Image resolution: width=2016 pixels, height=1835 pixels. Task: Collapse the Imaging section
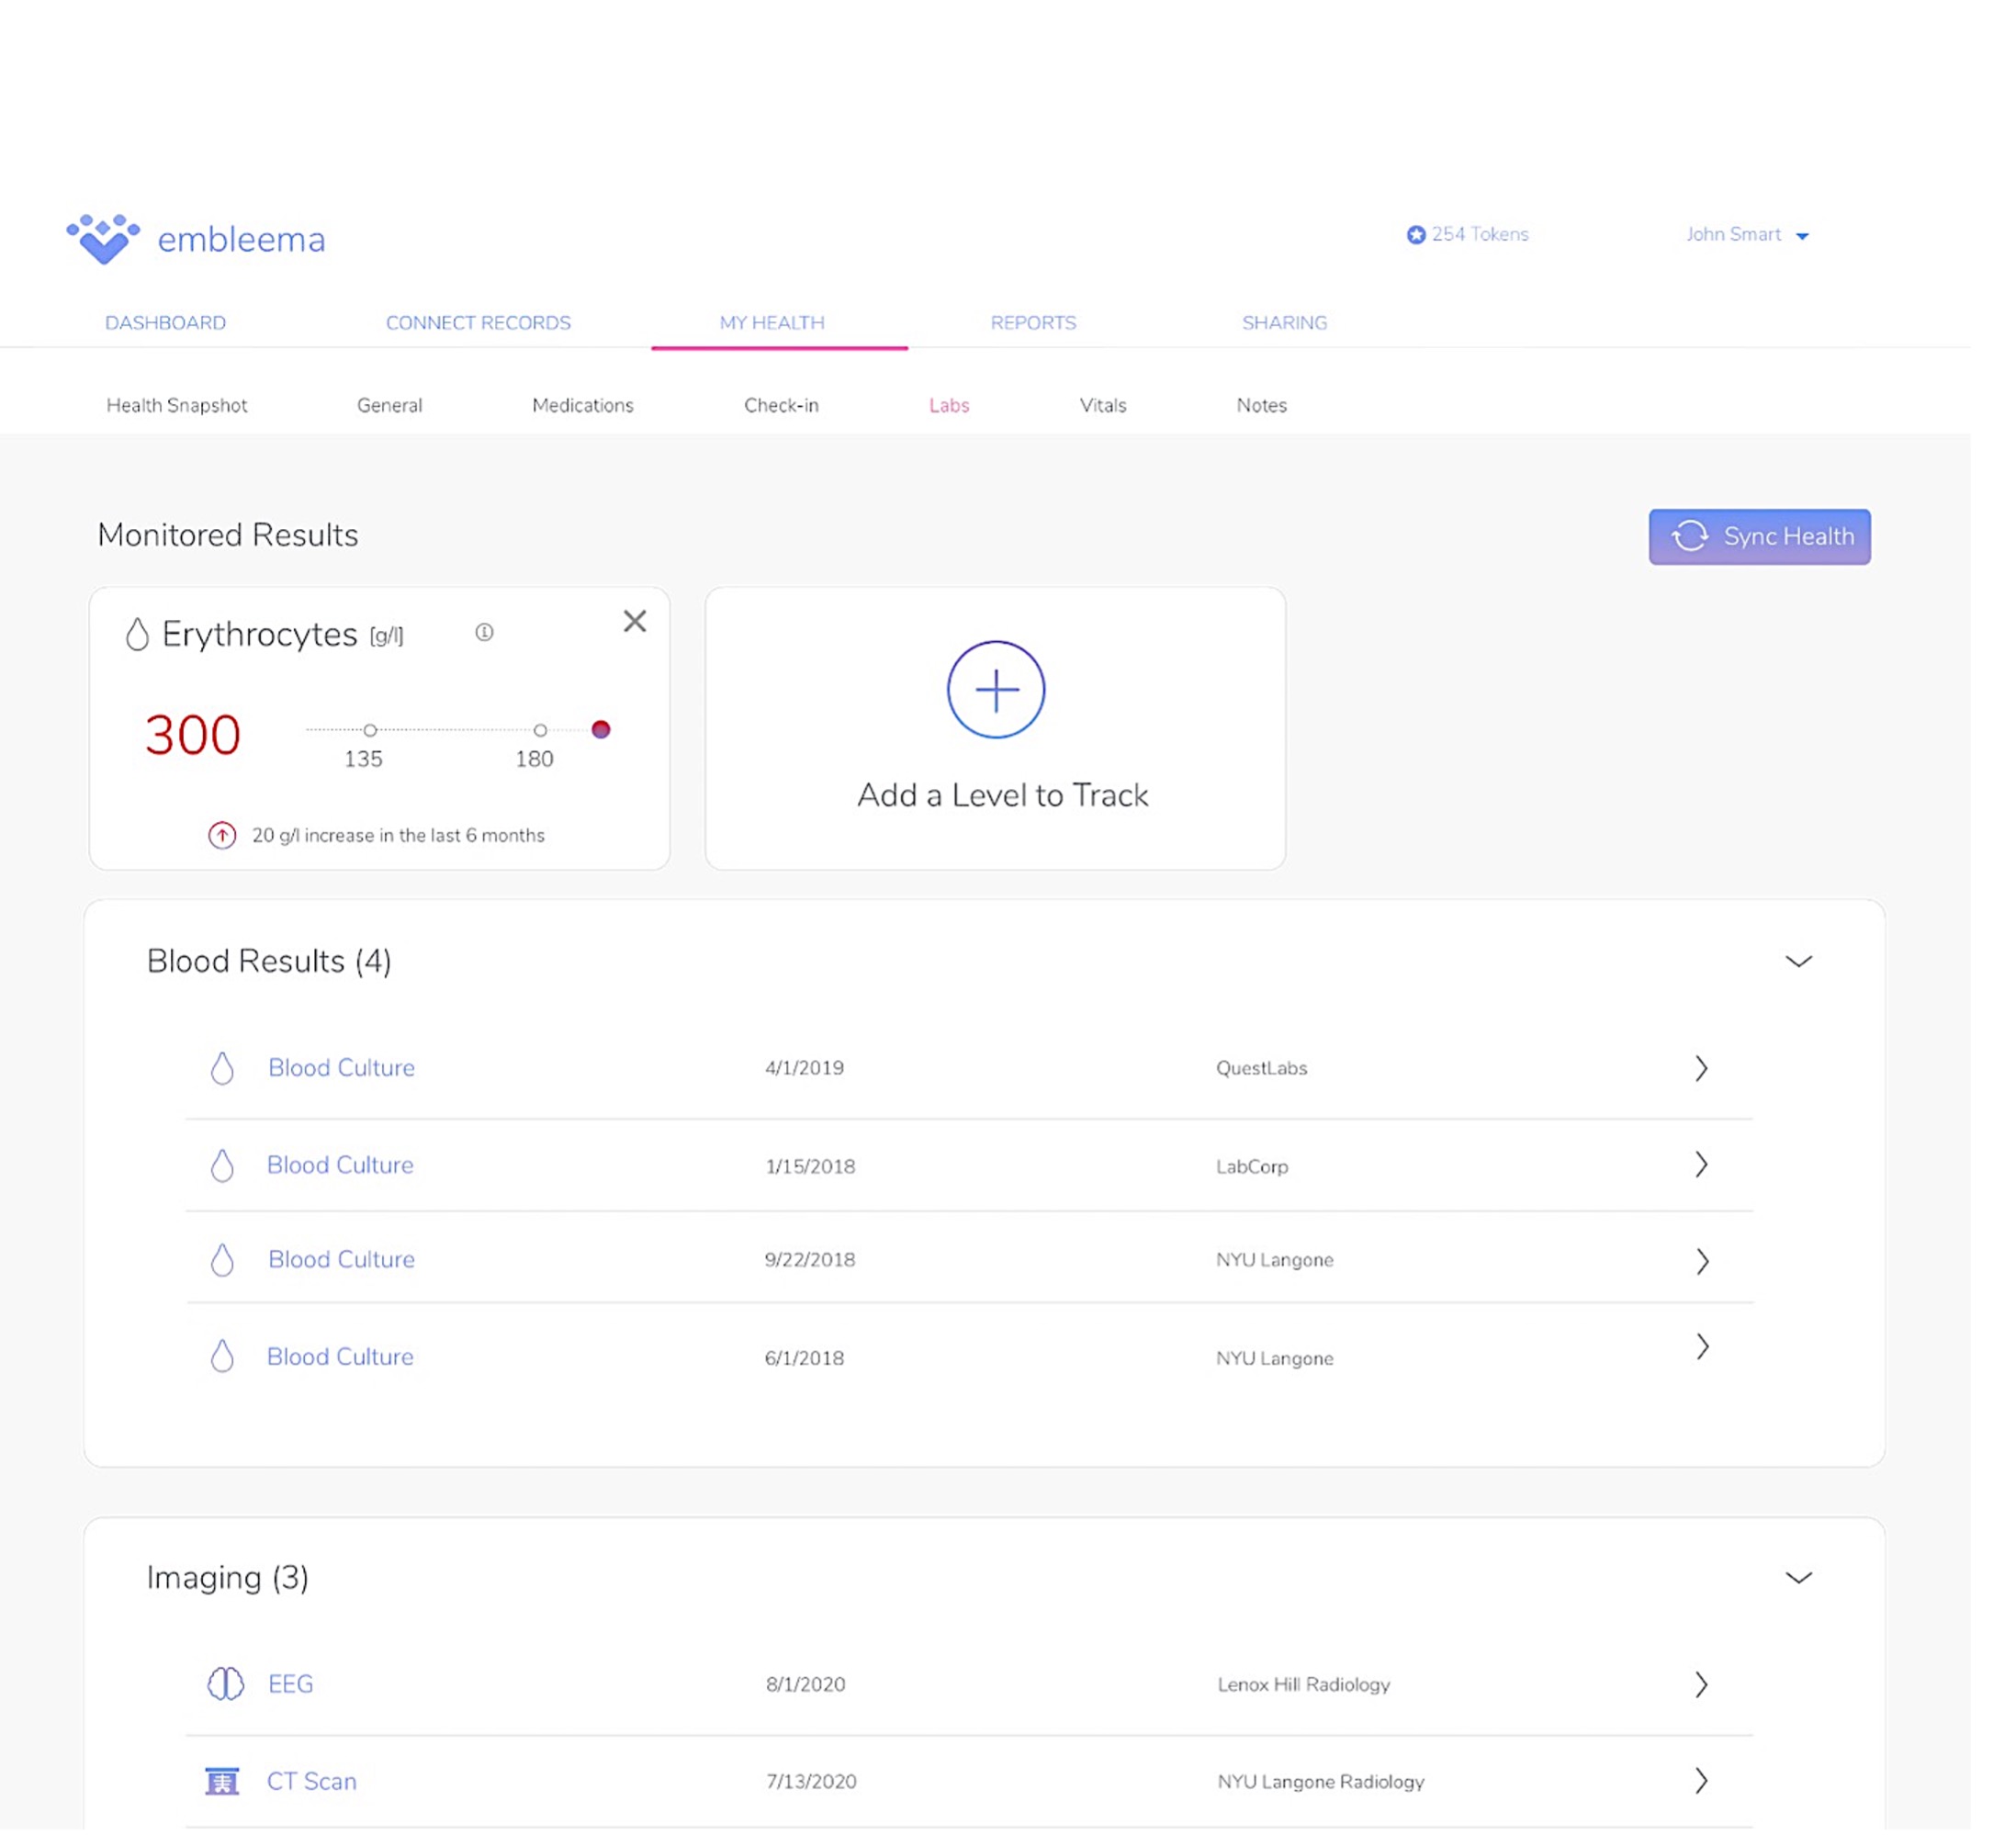(x=1798, y=1578)
